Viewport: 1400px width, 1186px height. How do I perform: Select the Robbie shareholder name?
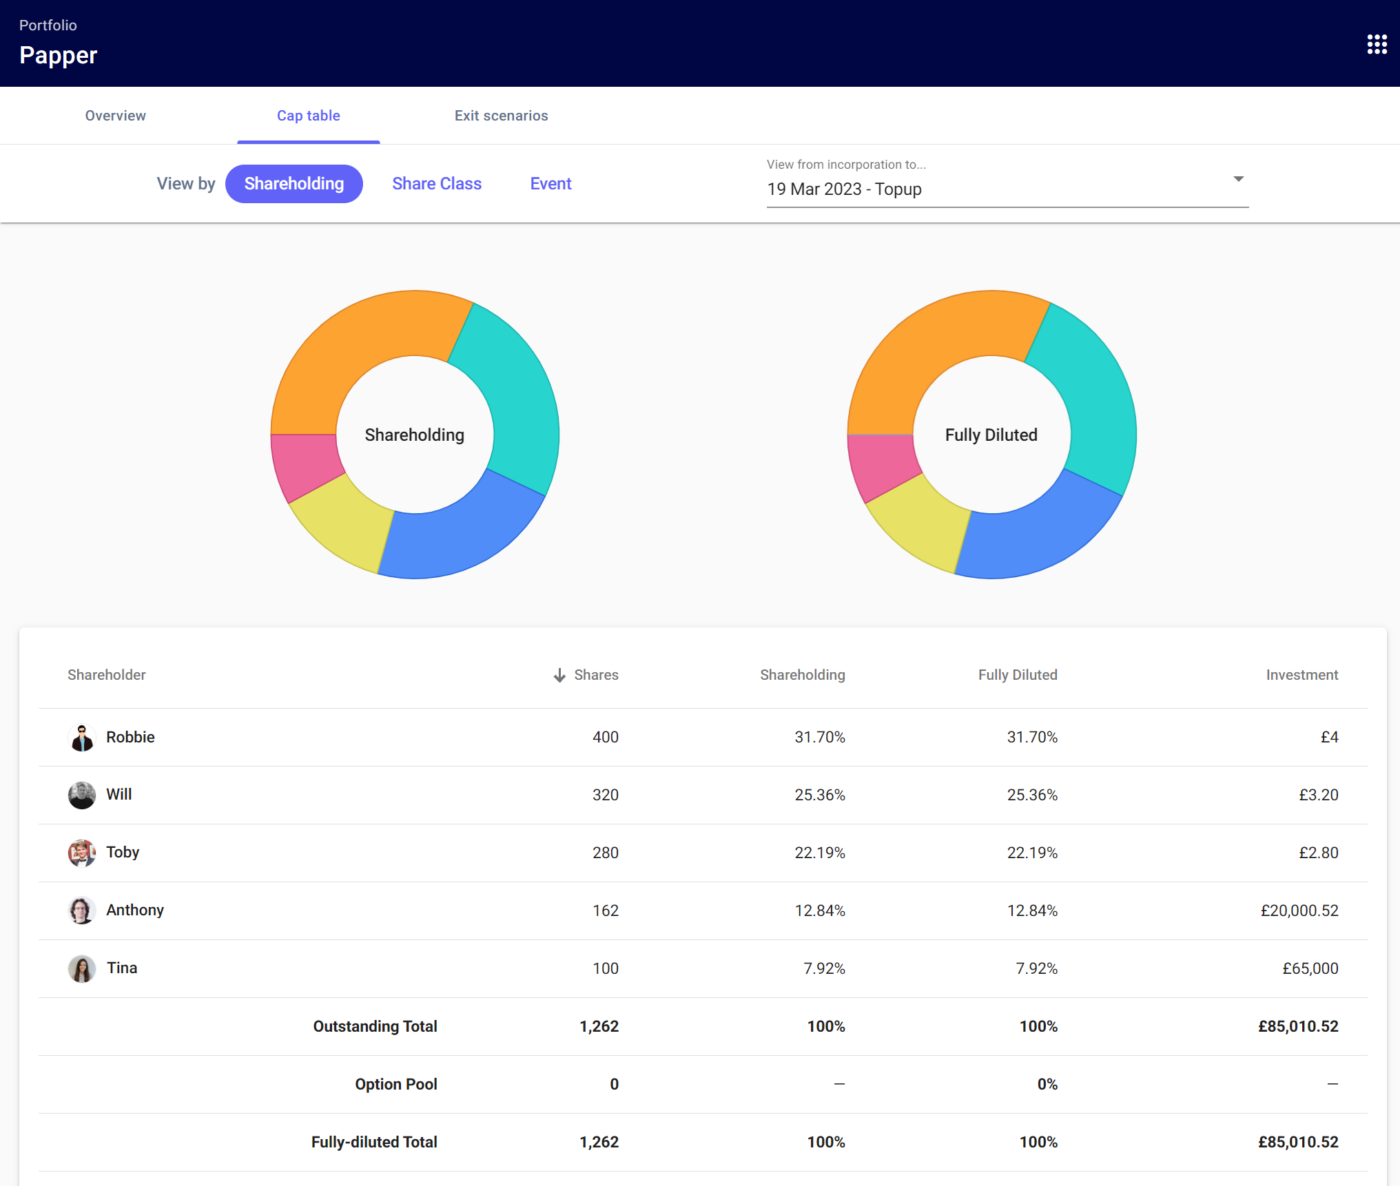[x=131, y=737]
